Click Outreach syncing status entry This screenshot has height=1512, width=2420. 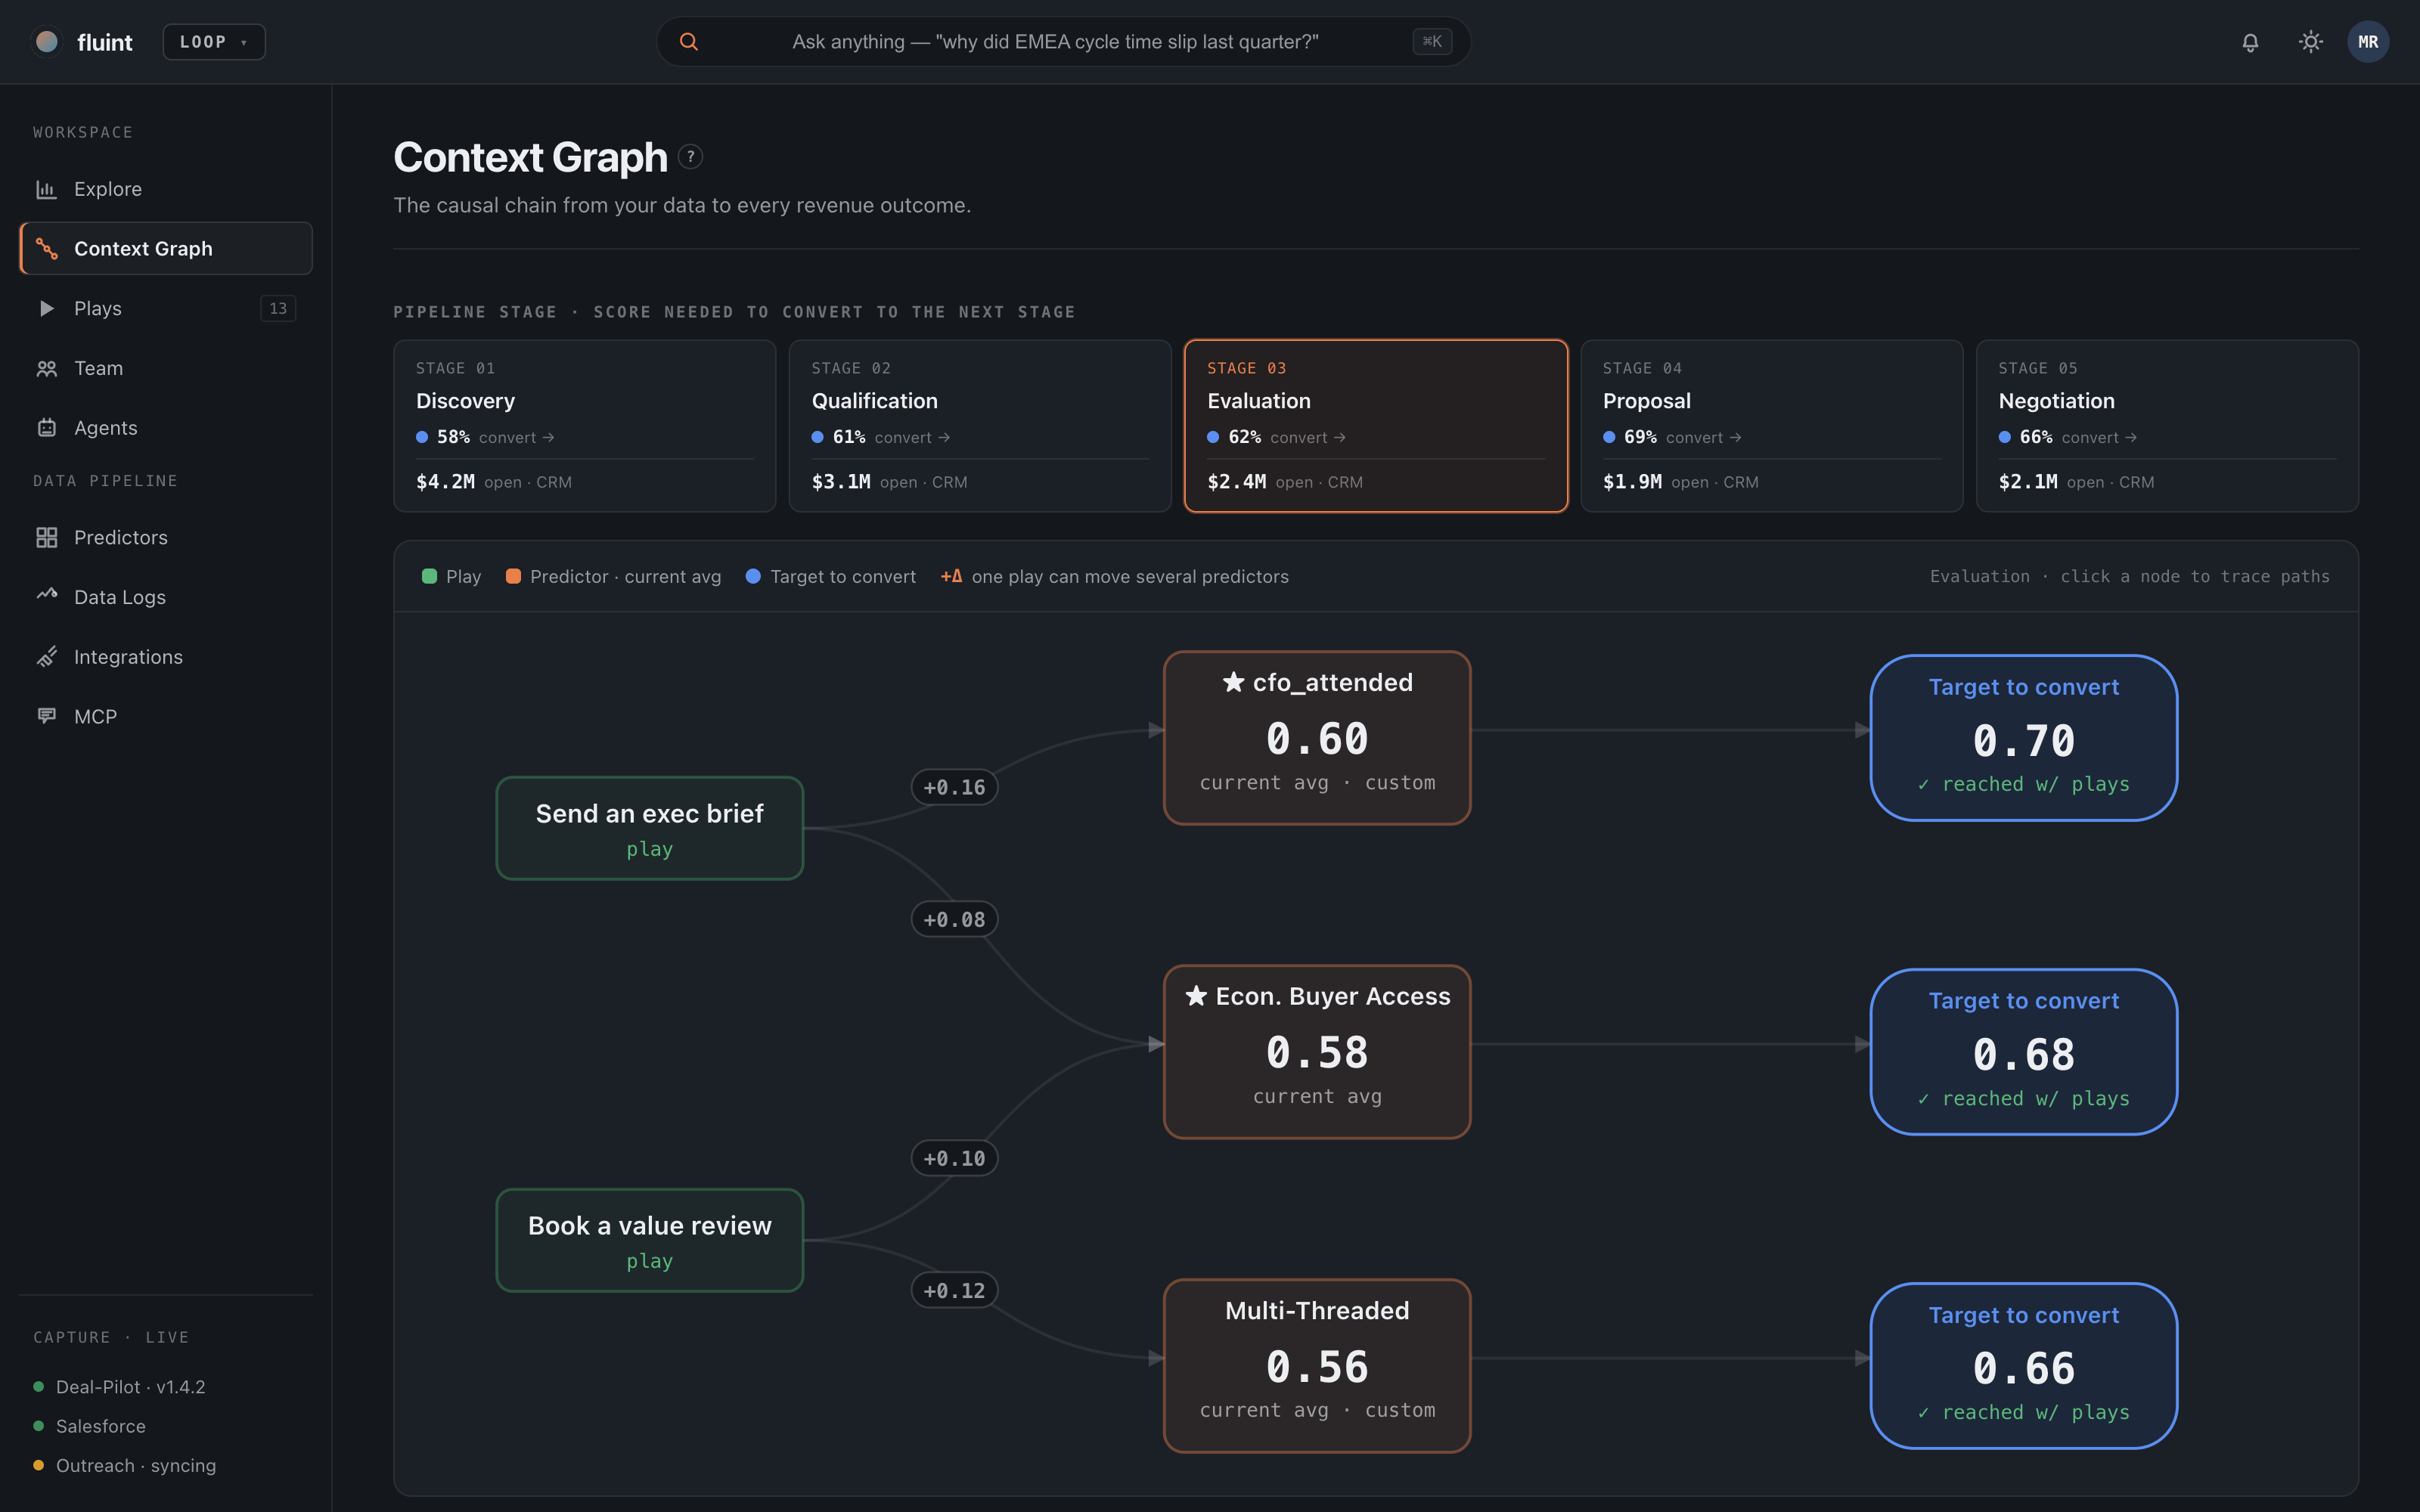pos(125,1465)
